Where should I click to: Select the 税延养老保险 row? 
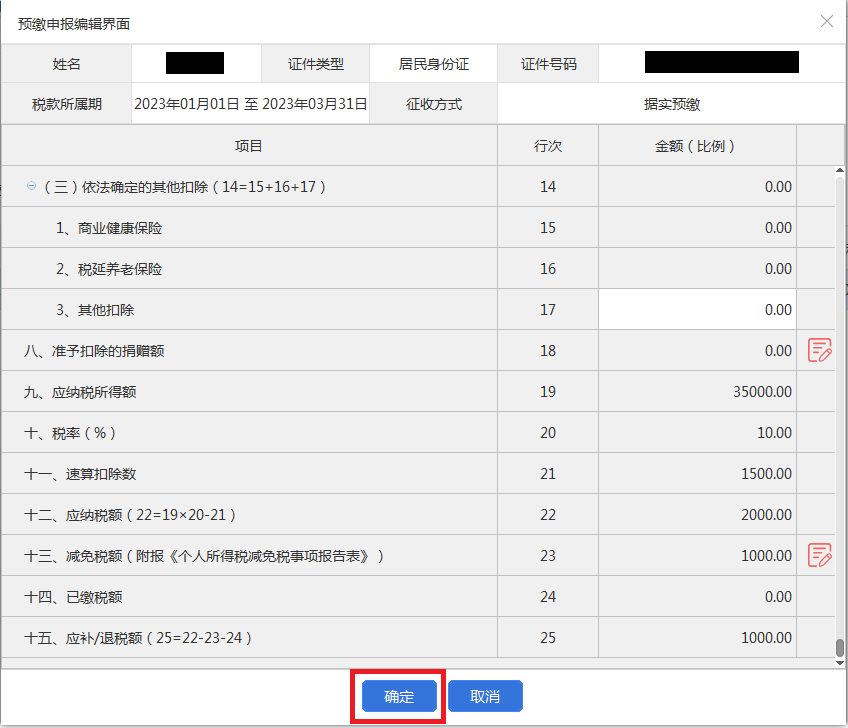(x=418, y=269)
